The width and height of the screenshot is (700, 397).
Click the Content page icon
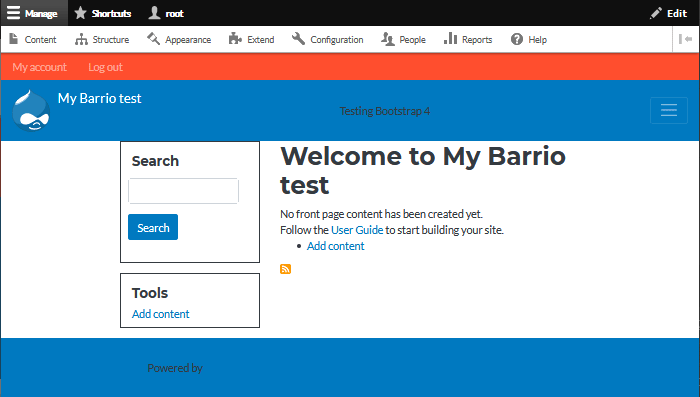tap(14, 39)
